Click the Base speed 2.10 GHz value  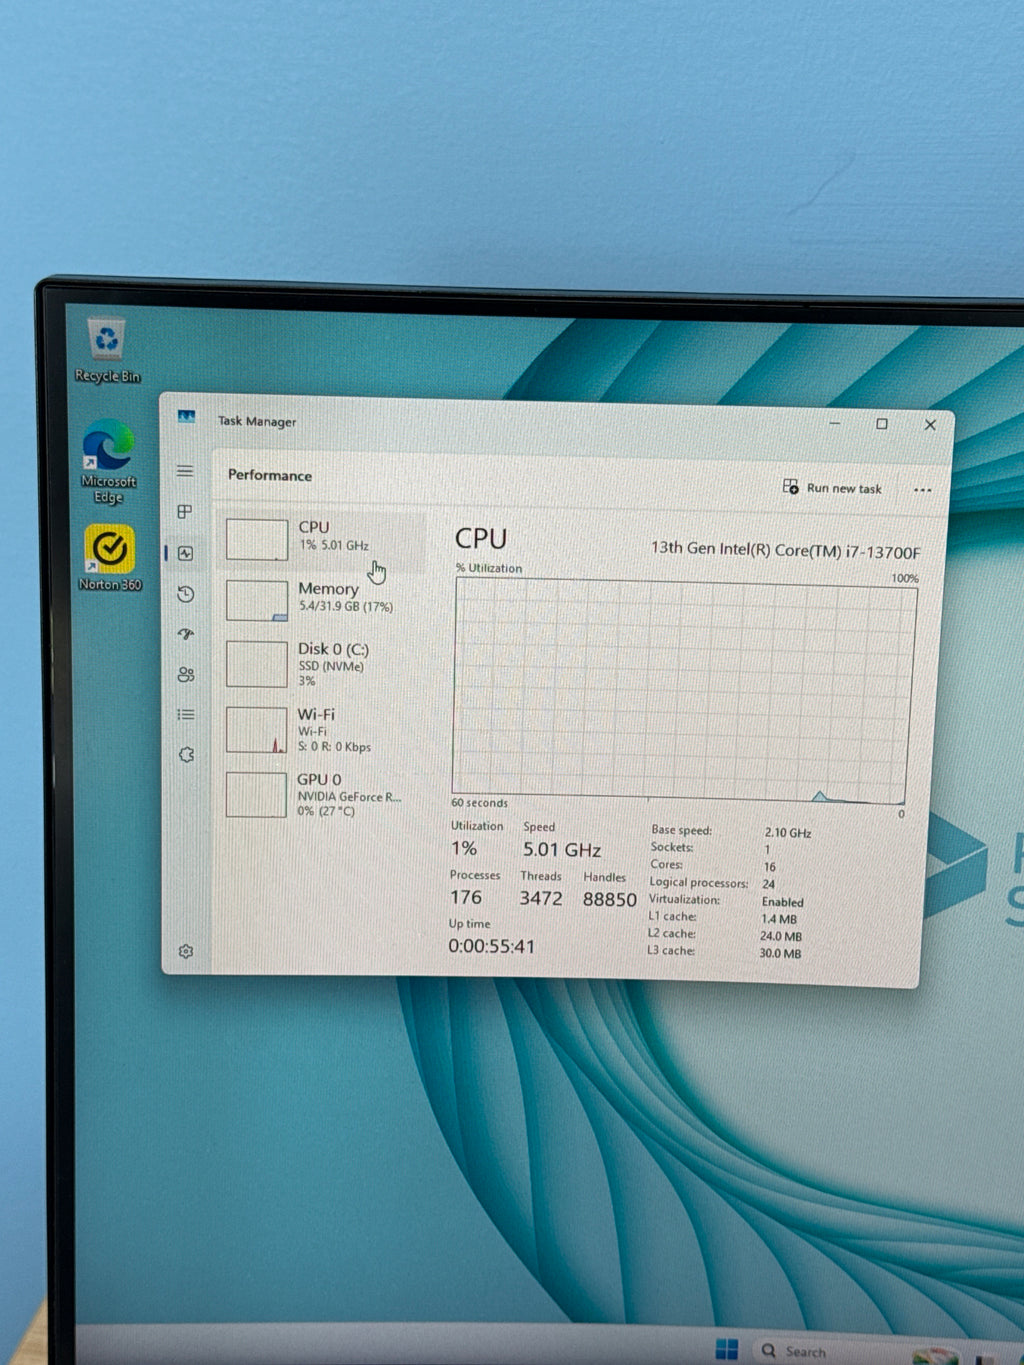click(788, 833)
